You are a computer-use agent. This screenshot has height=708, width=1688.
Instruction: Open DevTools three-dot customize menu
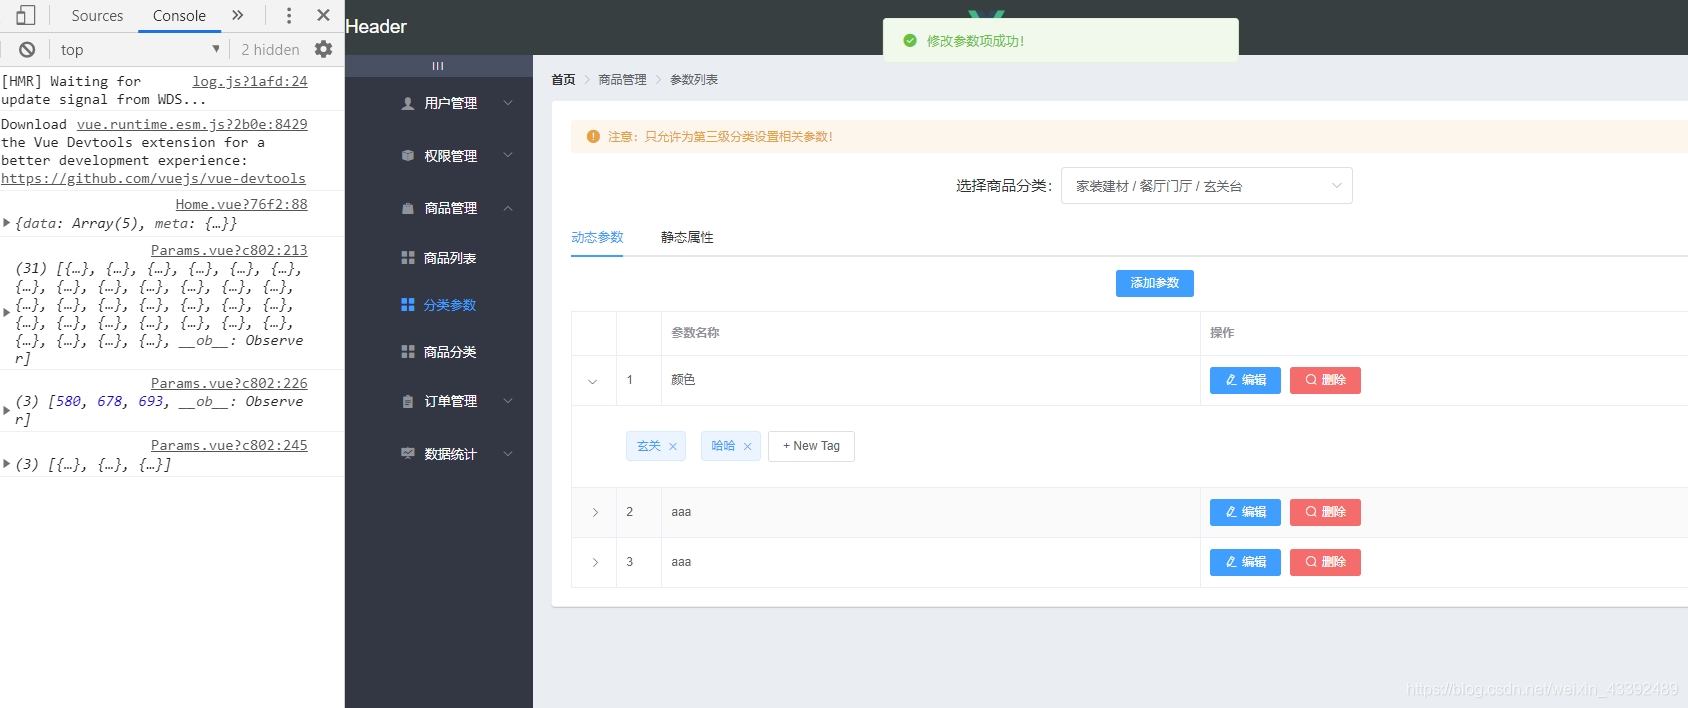[x=289, y=15]
